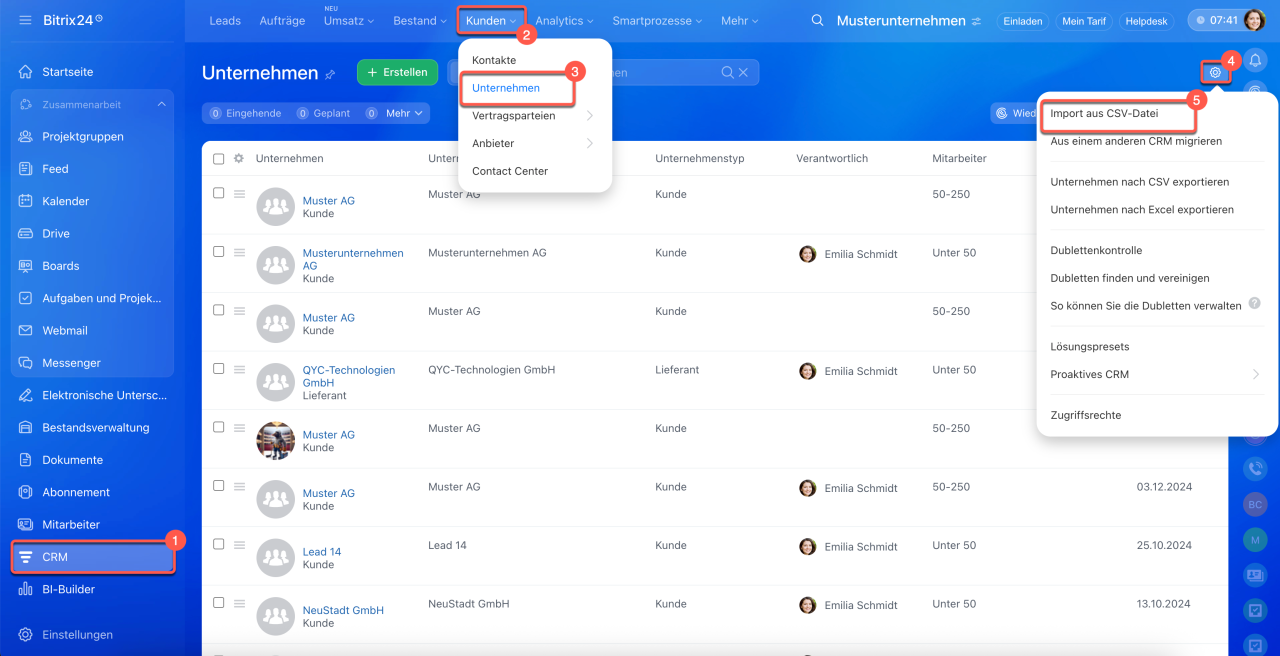Choose Kontakte from the Kunden menu
1280x656 pixels.
pyautogui.click(x=494, y=60)
